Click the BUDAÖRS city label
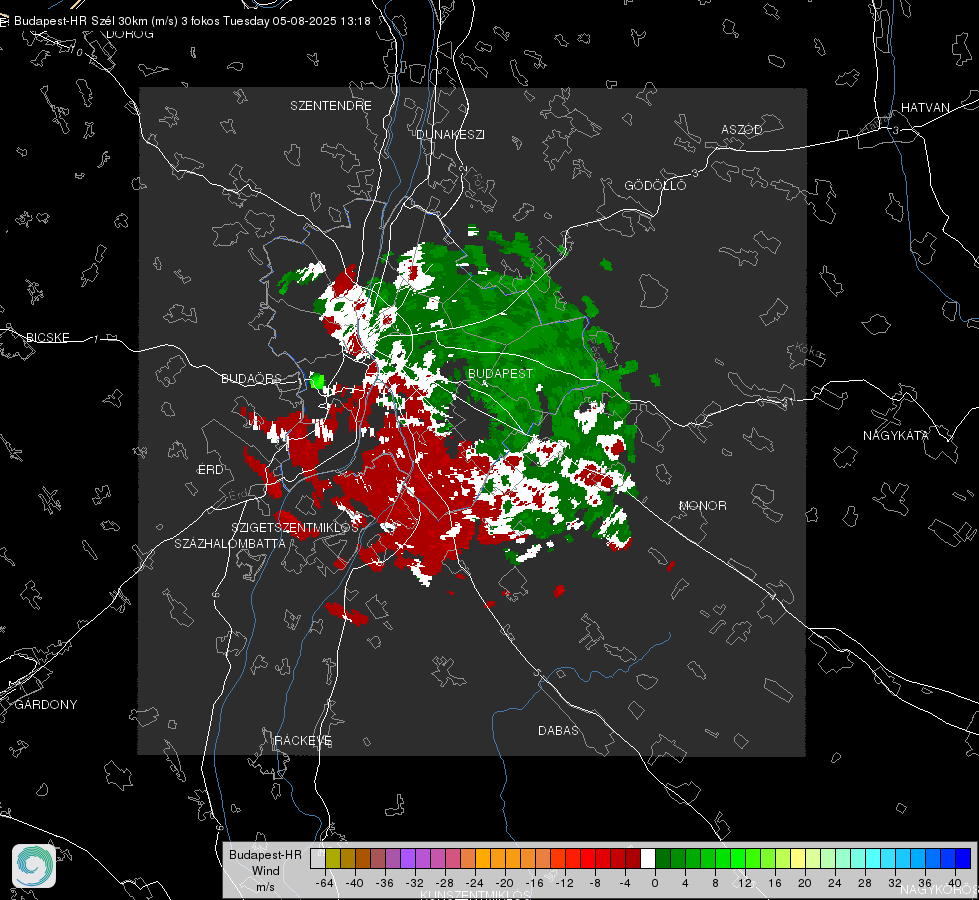 [x=252, y=378]
